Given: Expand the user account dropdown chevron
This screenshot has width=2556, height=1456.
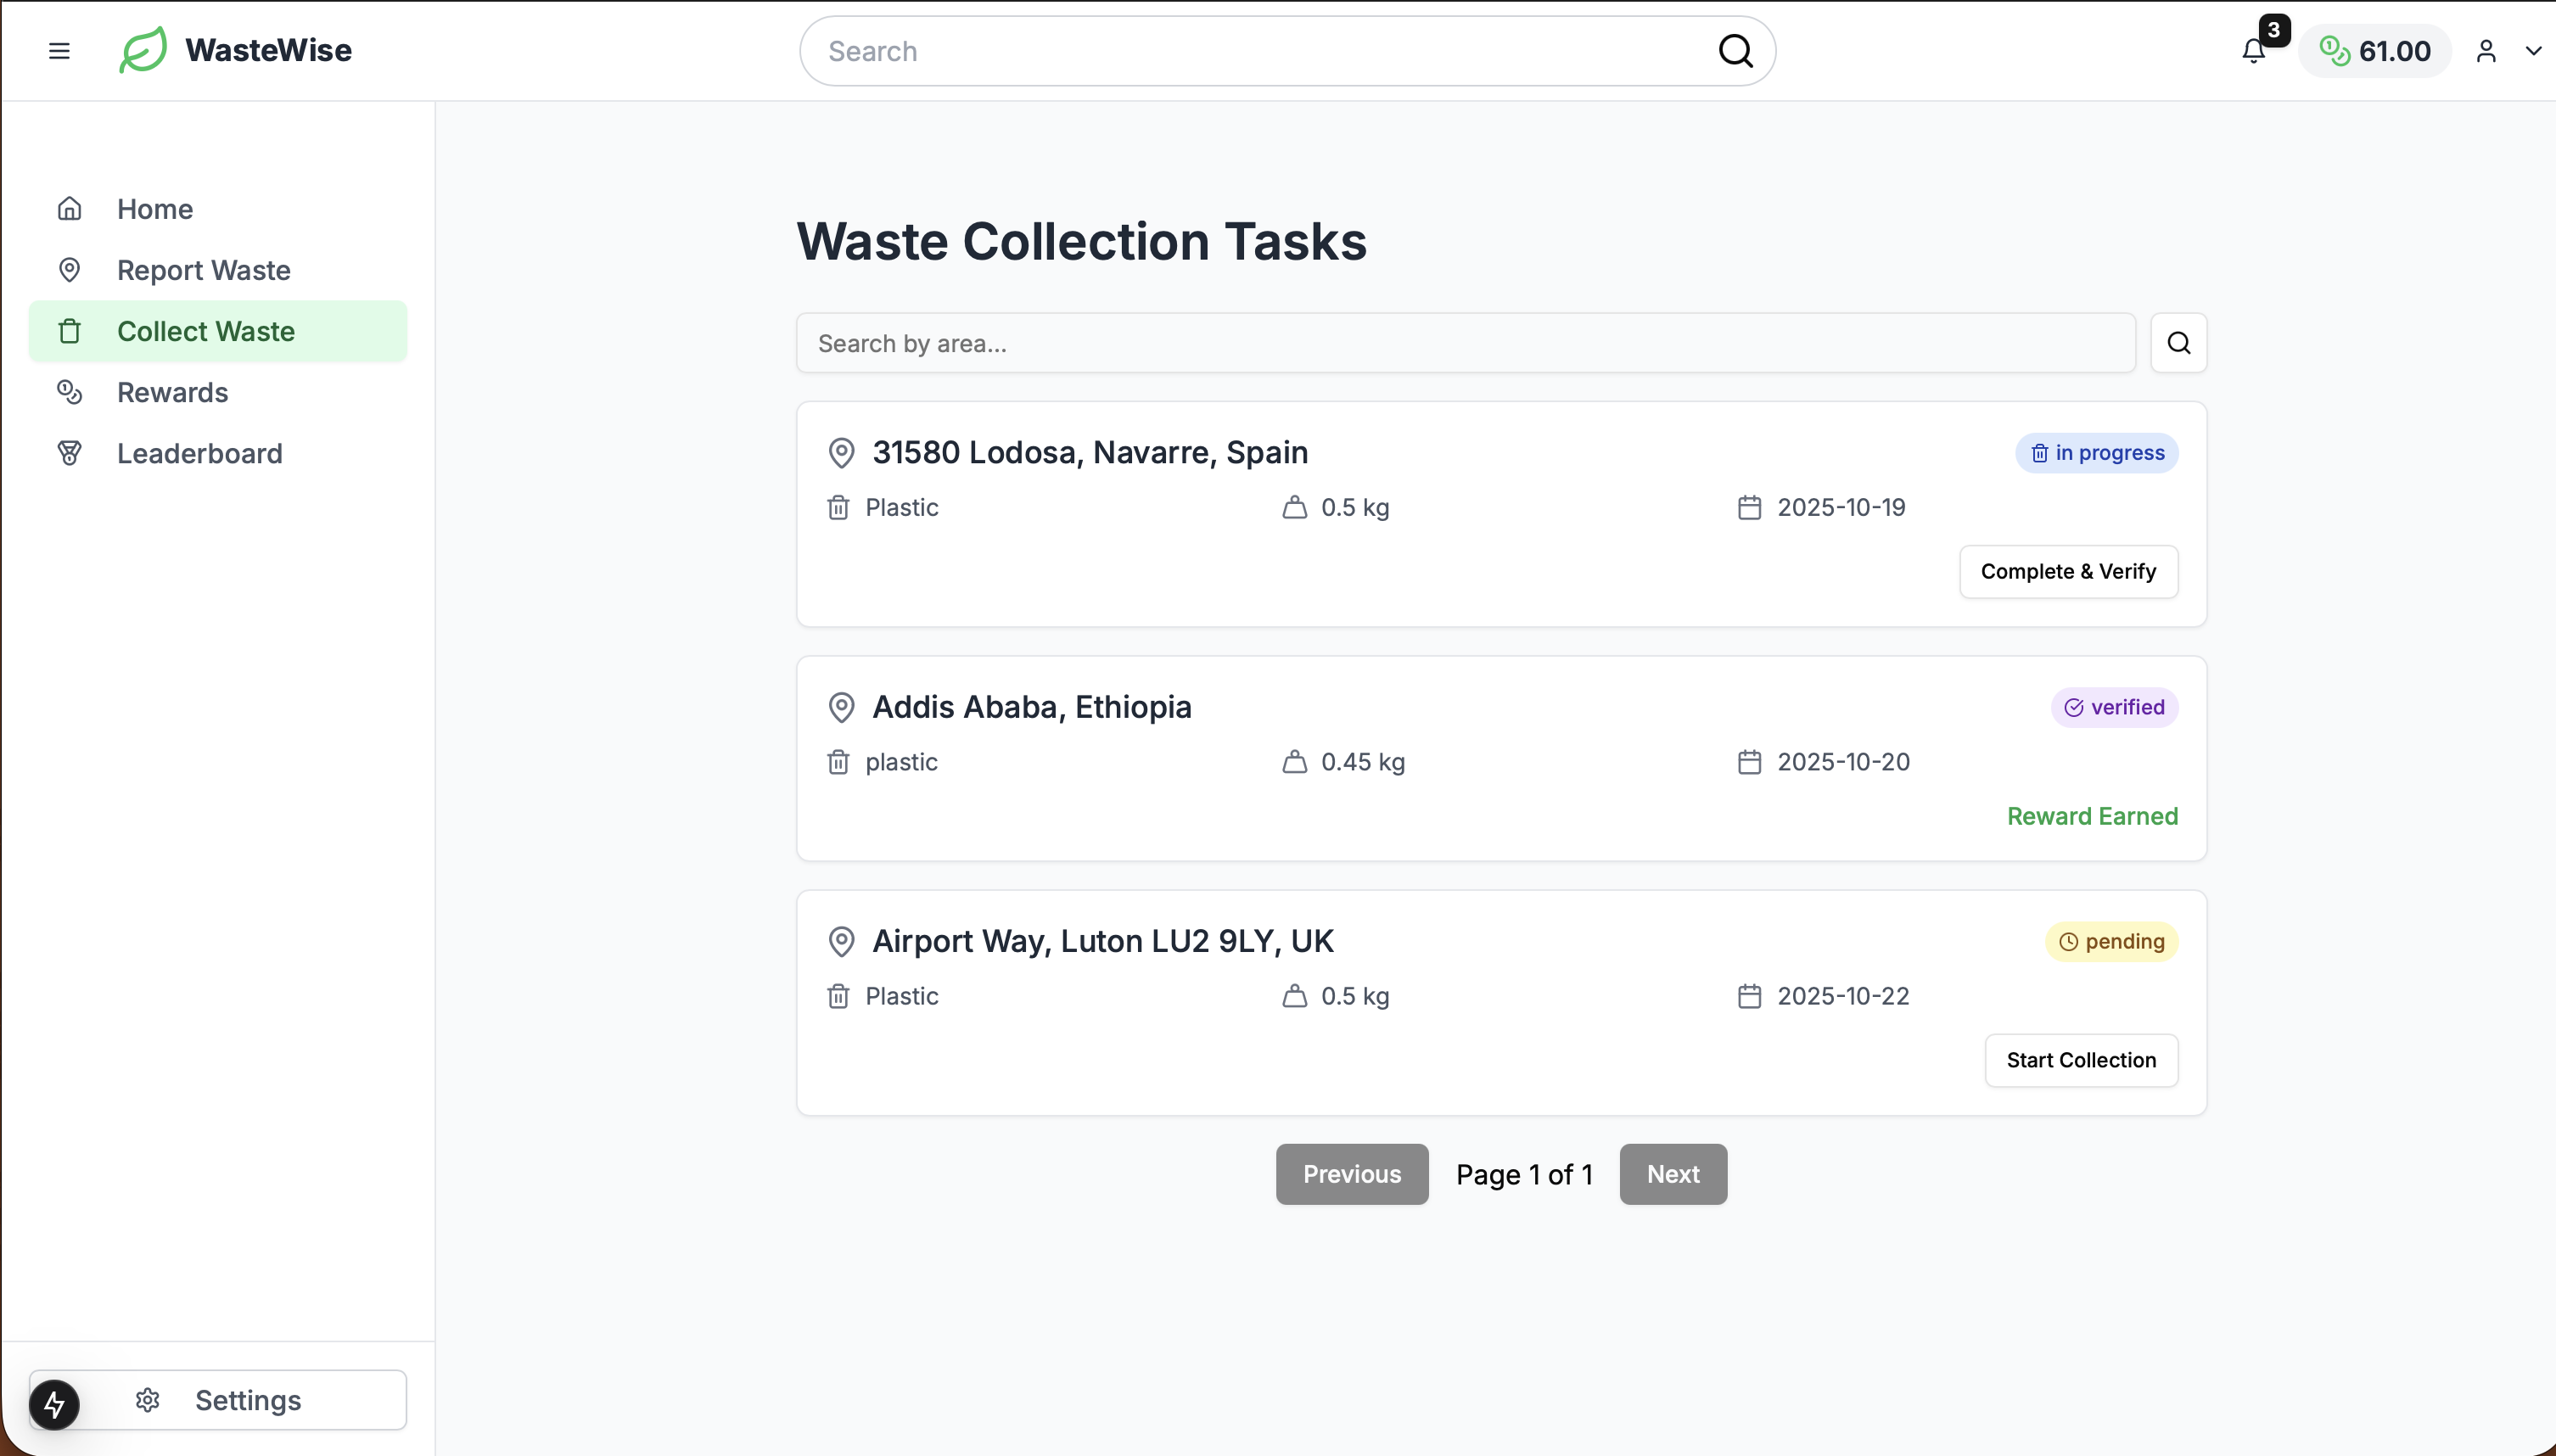Looking at the screenshot, I should click(2533, 51).
